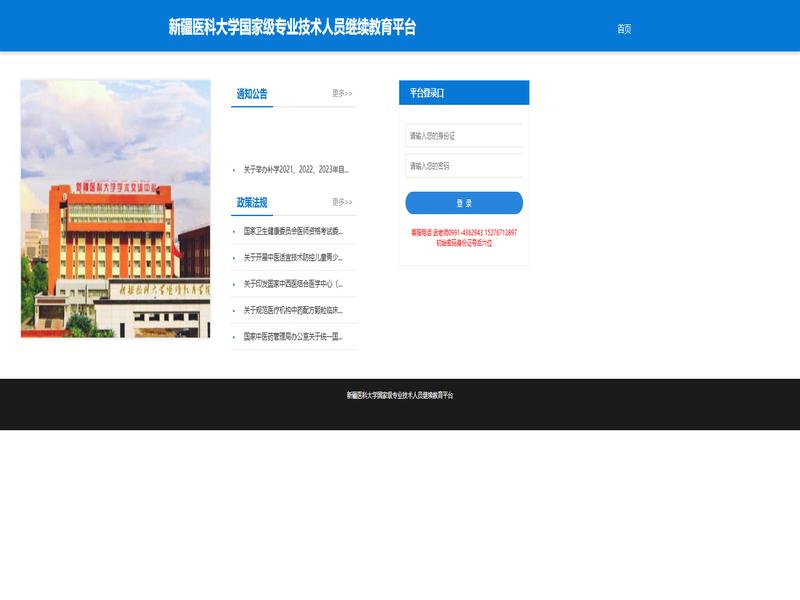Screen dimensions: 800x600
Task: Click the password input field
Action: click(x=464, y=166)
